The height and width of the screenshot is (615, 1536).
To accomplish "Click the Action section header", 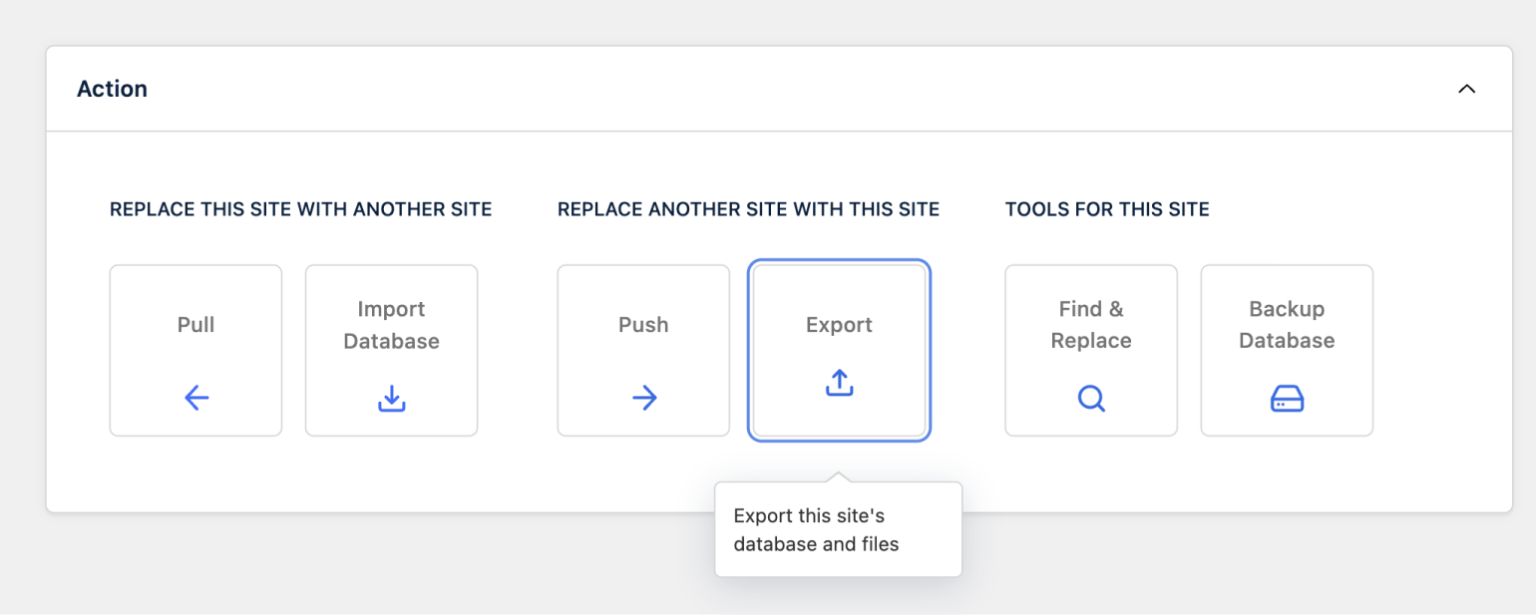I will click(112, 88).
